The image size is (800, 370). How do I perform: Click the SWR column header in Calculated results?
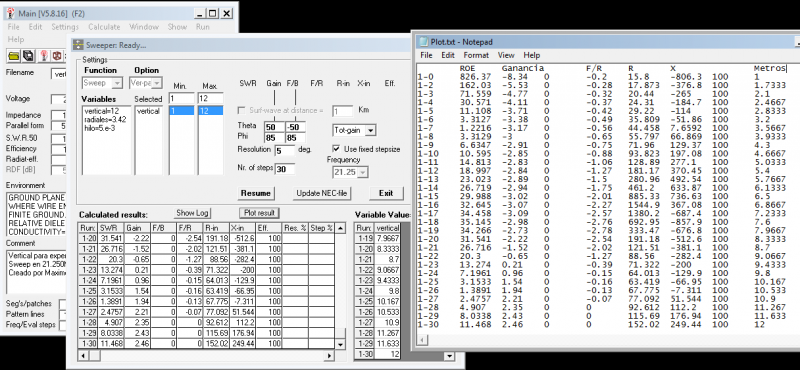tap(110, 228)
